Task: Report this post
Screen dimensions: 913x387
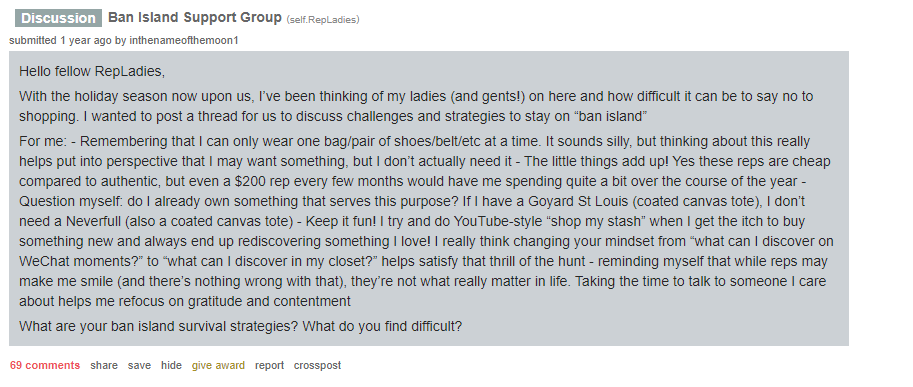Action: (x=270, y=365)
